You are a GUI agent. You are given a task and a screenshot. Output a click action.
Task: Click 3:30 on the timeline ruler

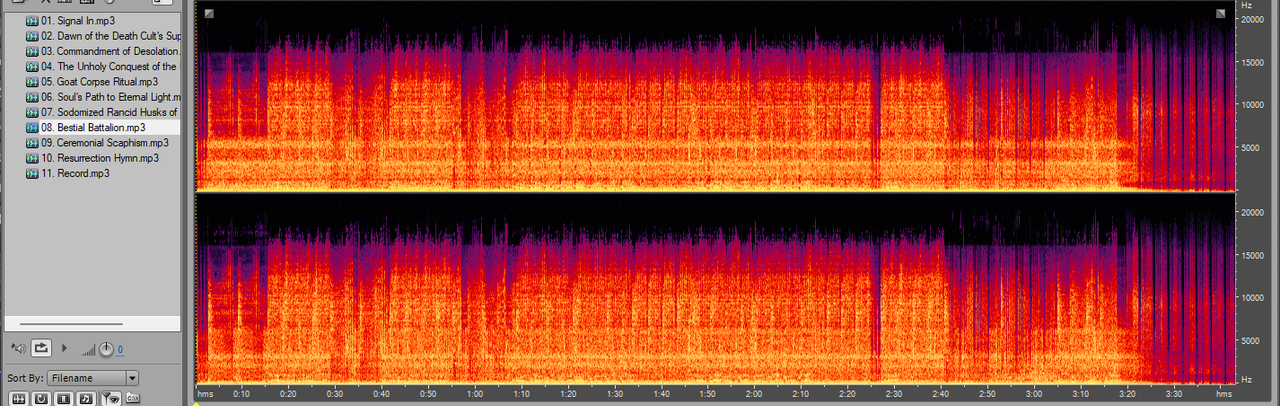click(x=1173, y=394)
